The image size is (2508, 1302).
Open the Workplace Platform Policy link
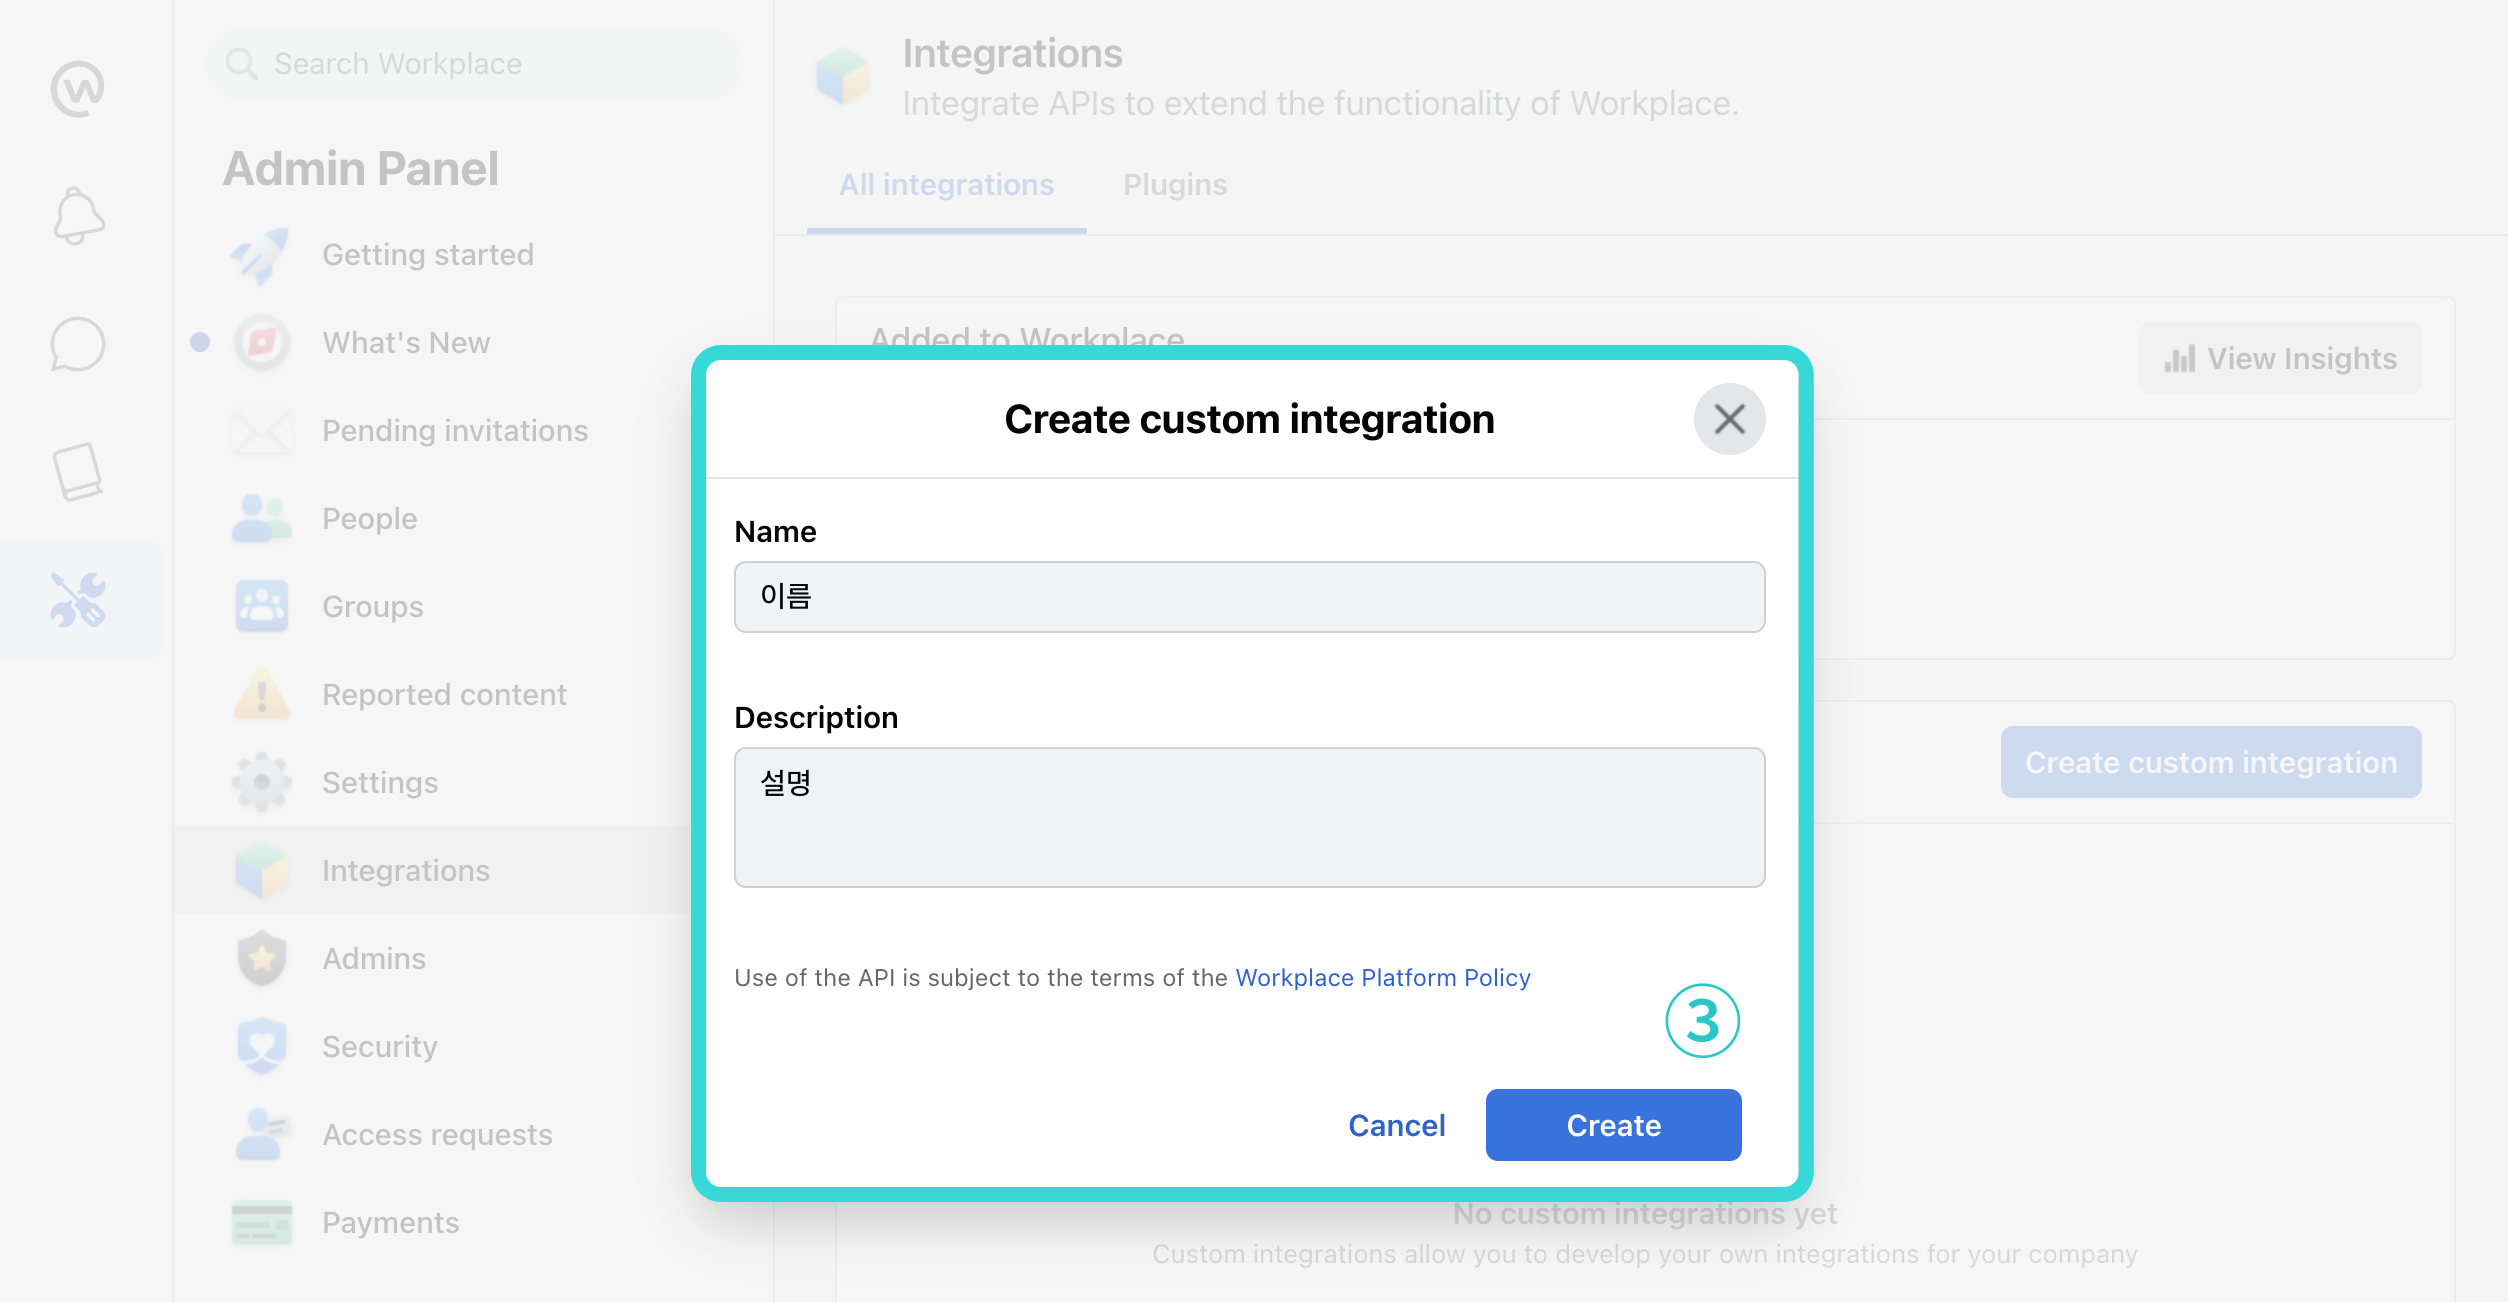pos(1383,978)
